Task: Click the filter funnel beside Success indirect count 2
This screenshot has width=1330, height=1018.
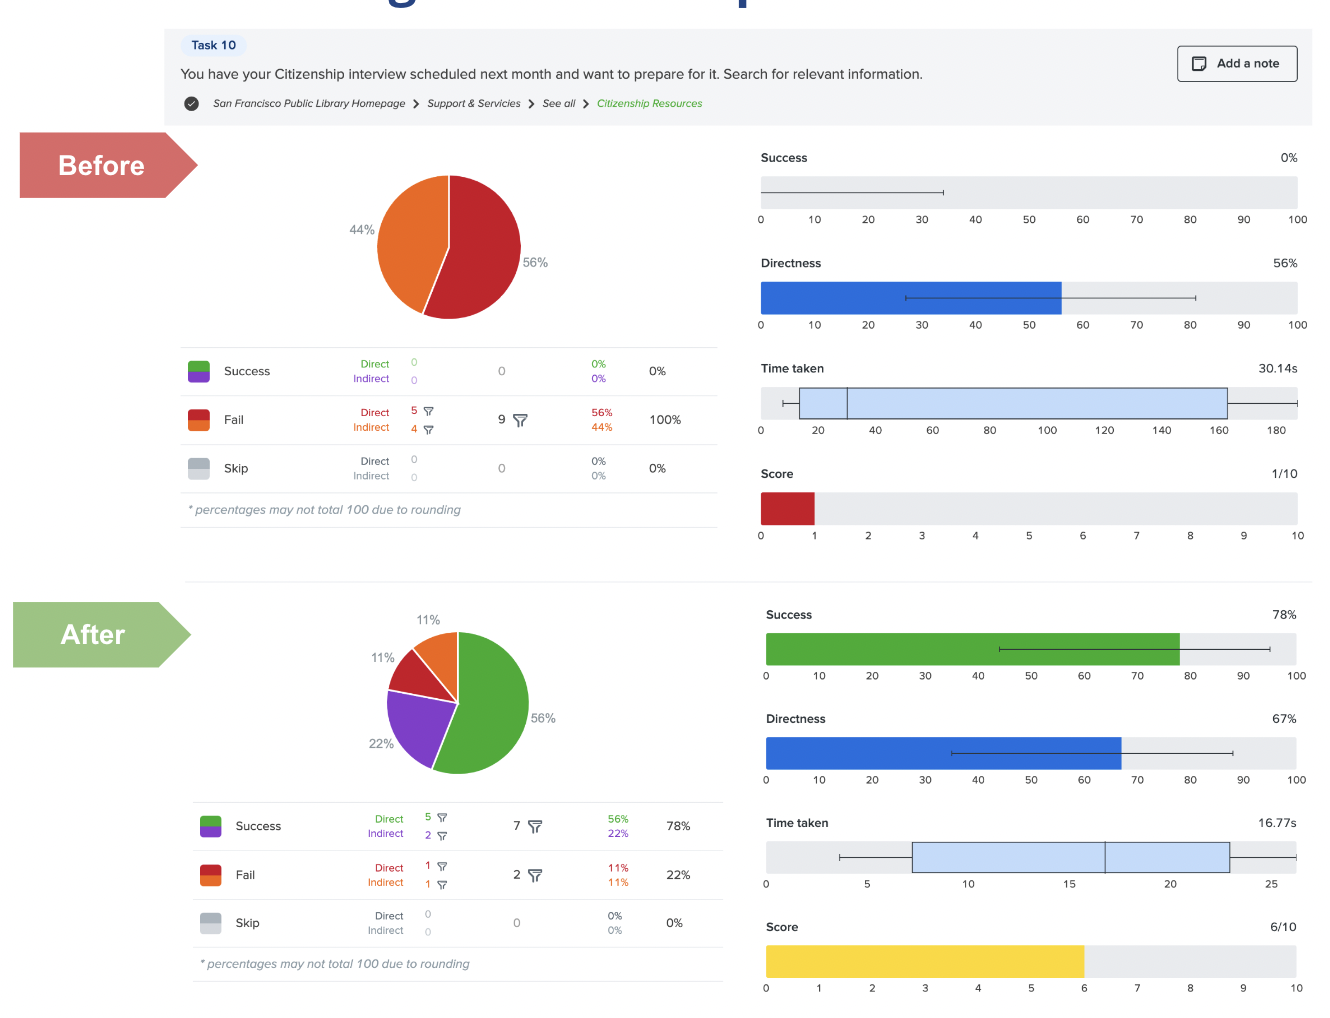Action: click(443, 834)
